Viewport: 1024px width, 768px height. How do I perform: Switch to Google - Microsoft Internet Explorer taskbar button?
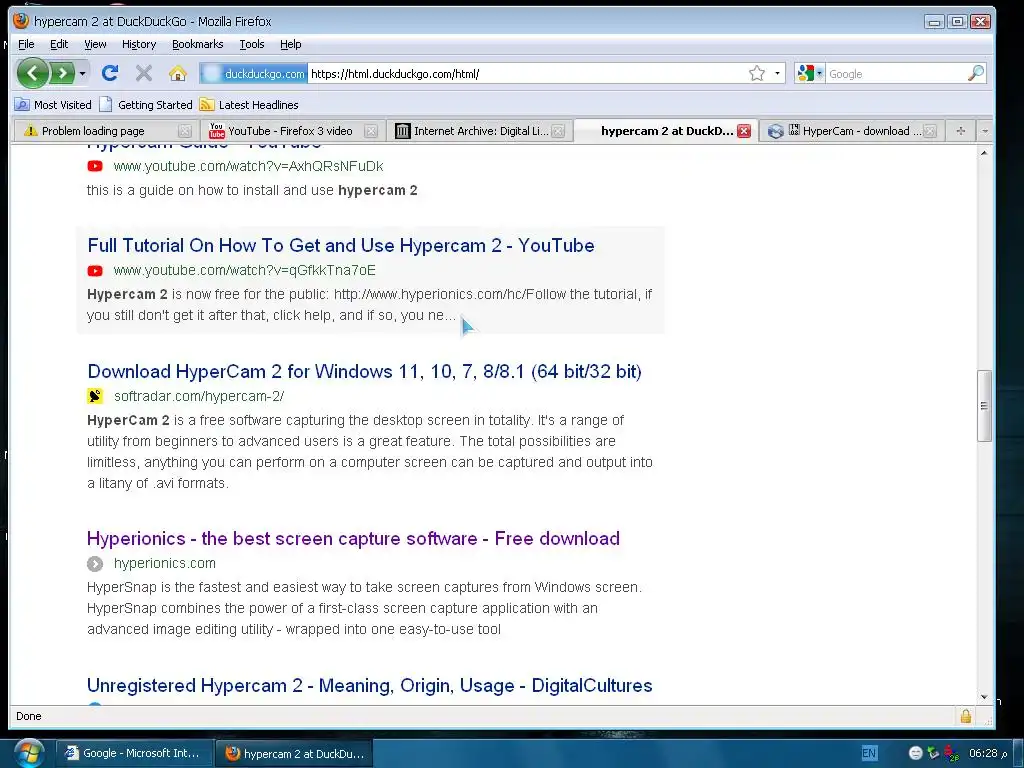134,753
